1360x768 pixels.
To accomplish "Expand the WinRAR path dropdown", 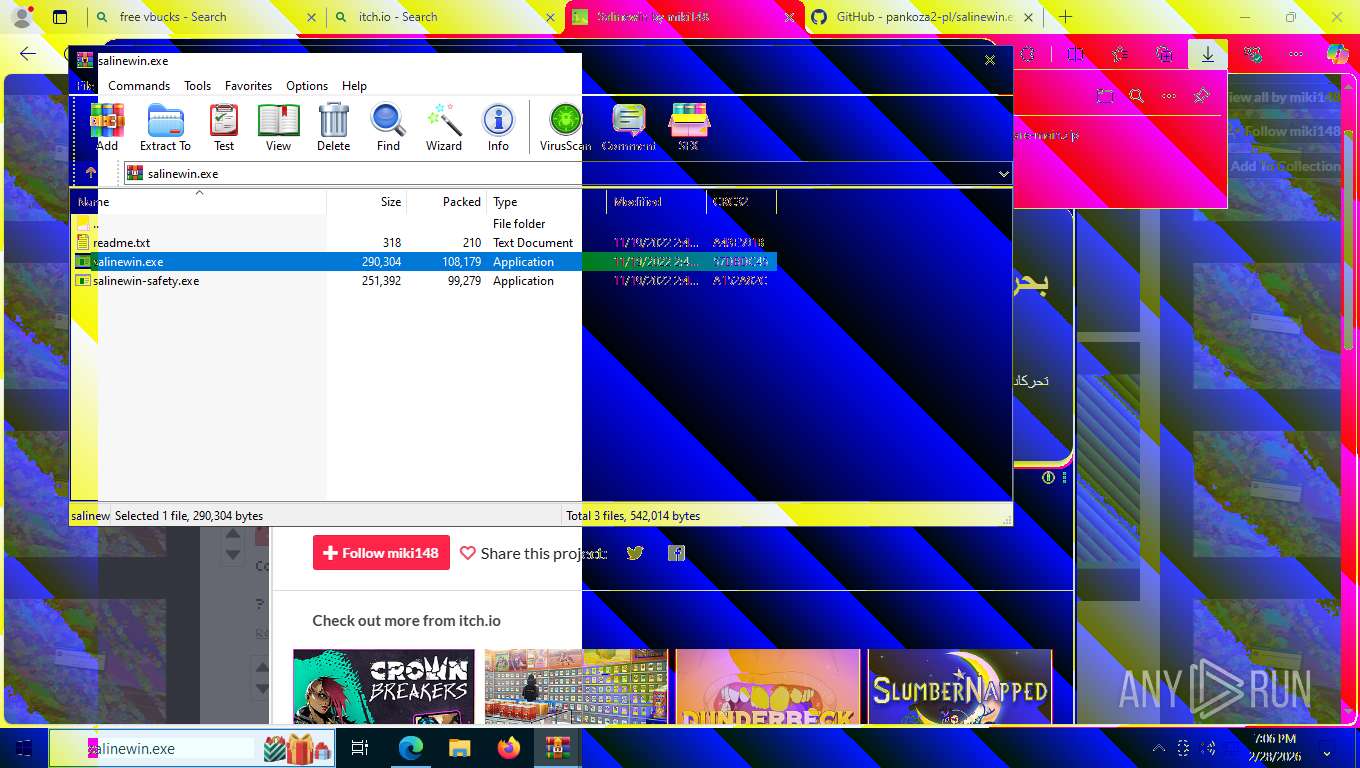I will [x=1003, y=174].
